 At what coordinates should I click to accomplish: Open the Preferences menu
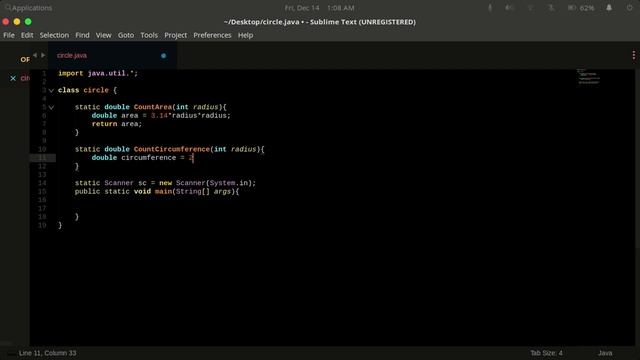(212, 35)
